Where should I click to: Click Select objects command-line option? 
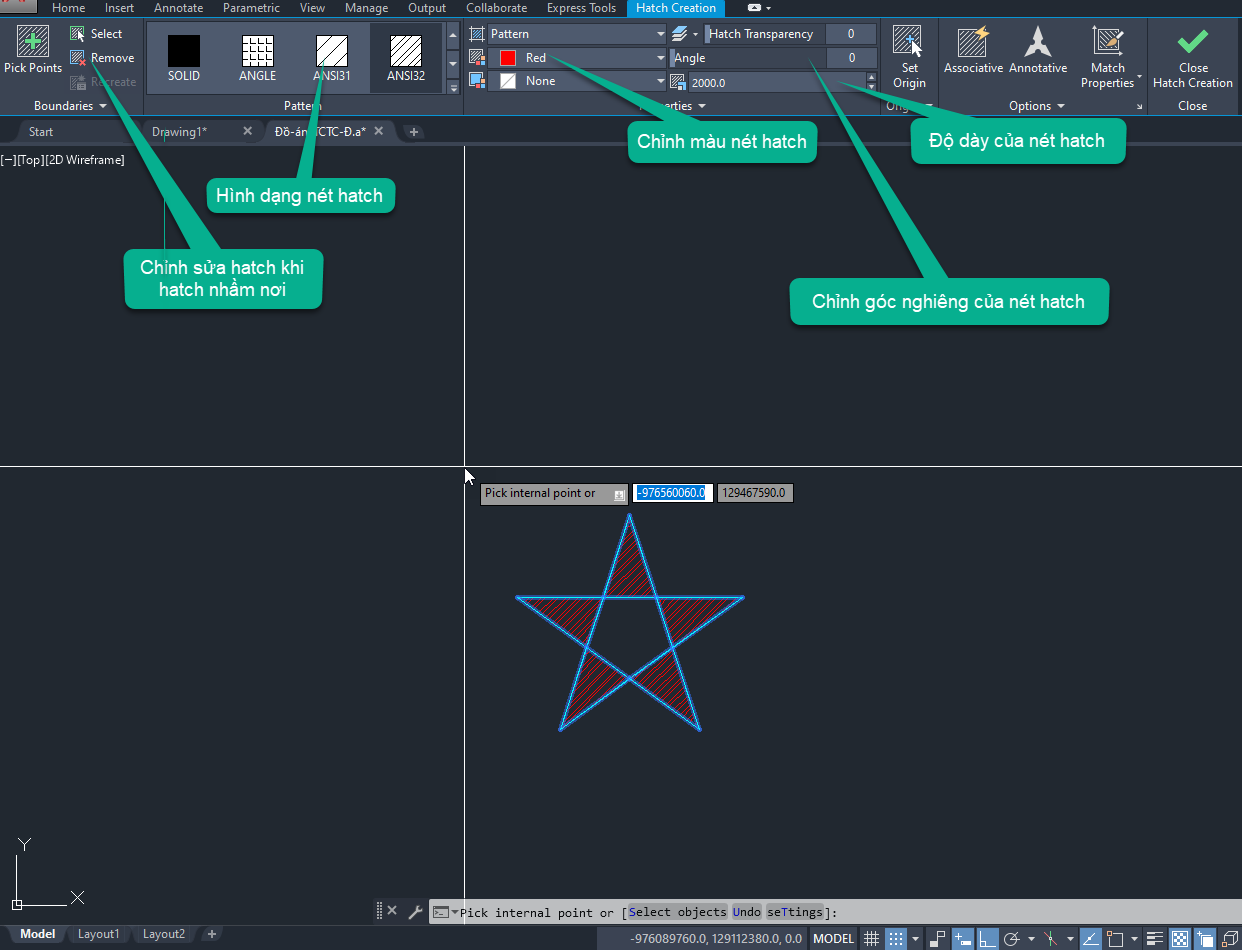pyautogui.click(x=677, y=912)
